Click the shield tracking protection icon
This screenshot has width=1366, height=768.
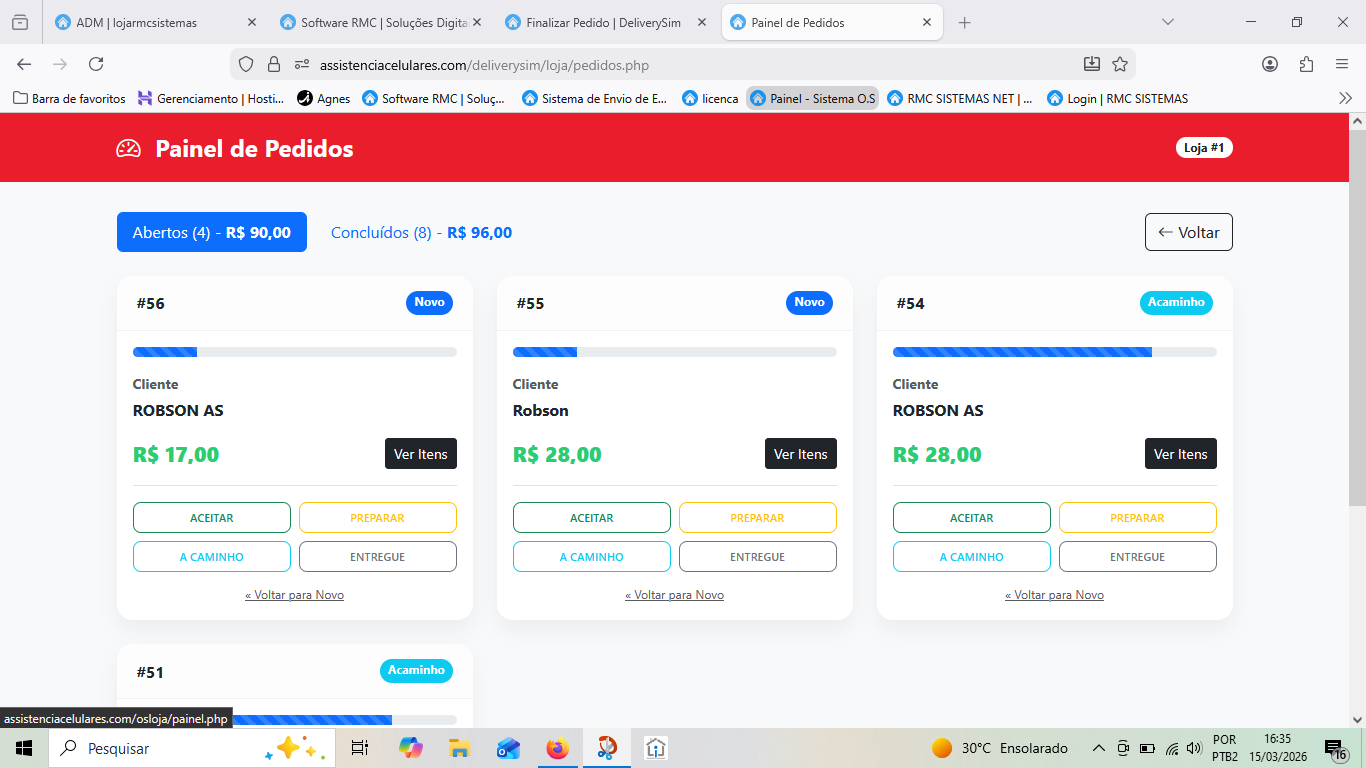(246, 64)
